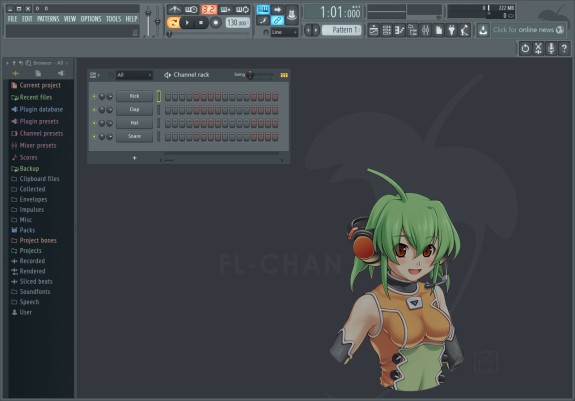Toggle auto scrolling arrow icon

point(277,9)
